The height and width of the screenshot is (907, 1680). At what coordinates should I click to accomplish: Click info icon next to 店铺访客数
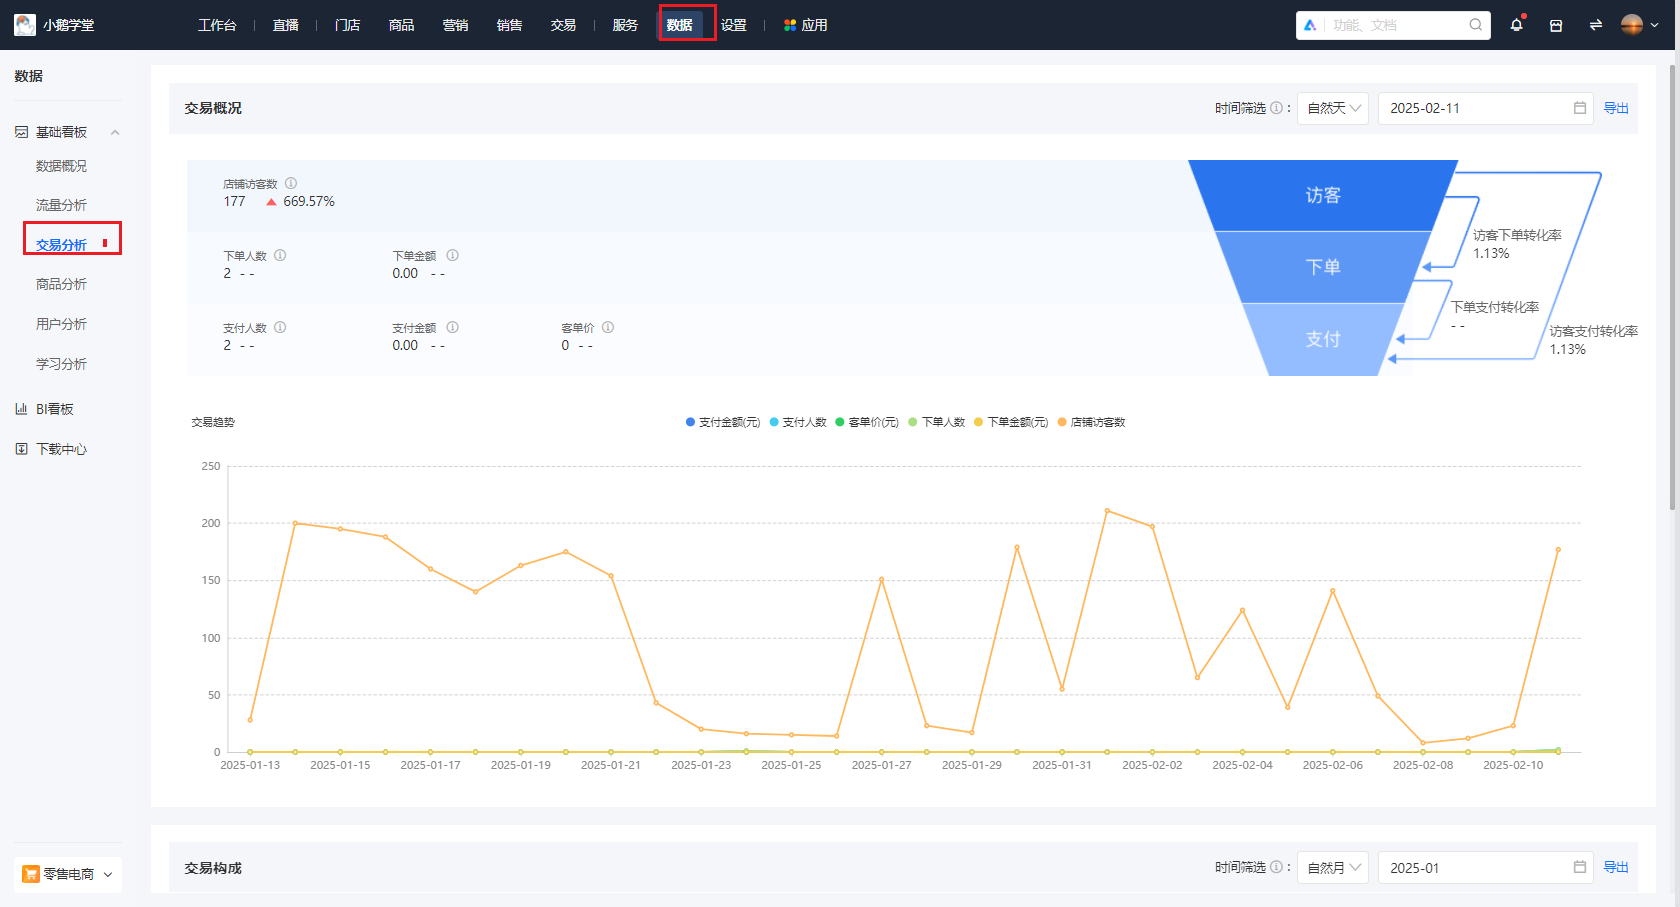tap(291, 183)
